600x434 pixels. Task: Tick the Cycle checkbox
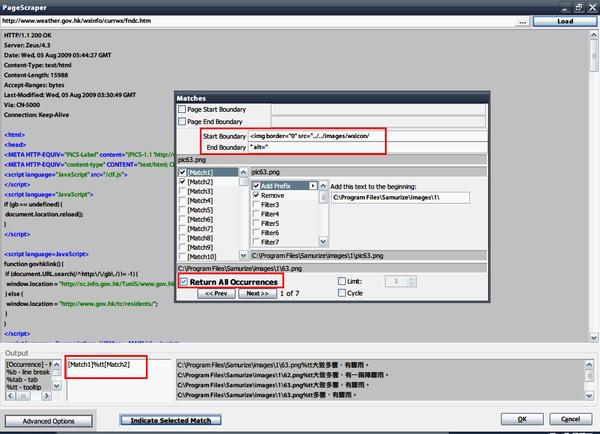[x=342, y=293]
